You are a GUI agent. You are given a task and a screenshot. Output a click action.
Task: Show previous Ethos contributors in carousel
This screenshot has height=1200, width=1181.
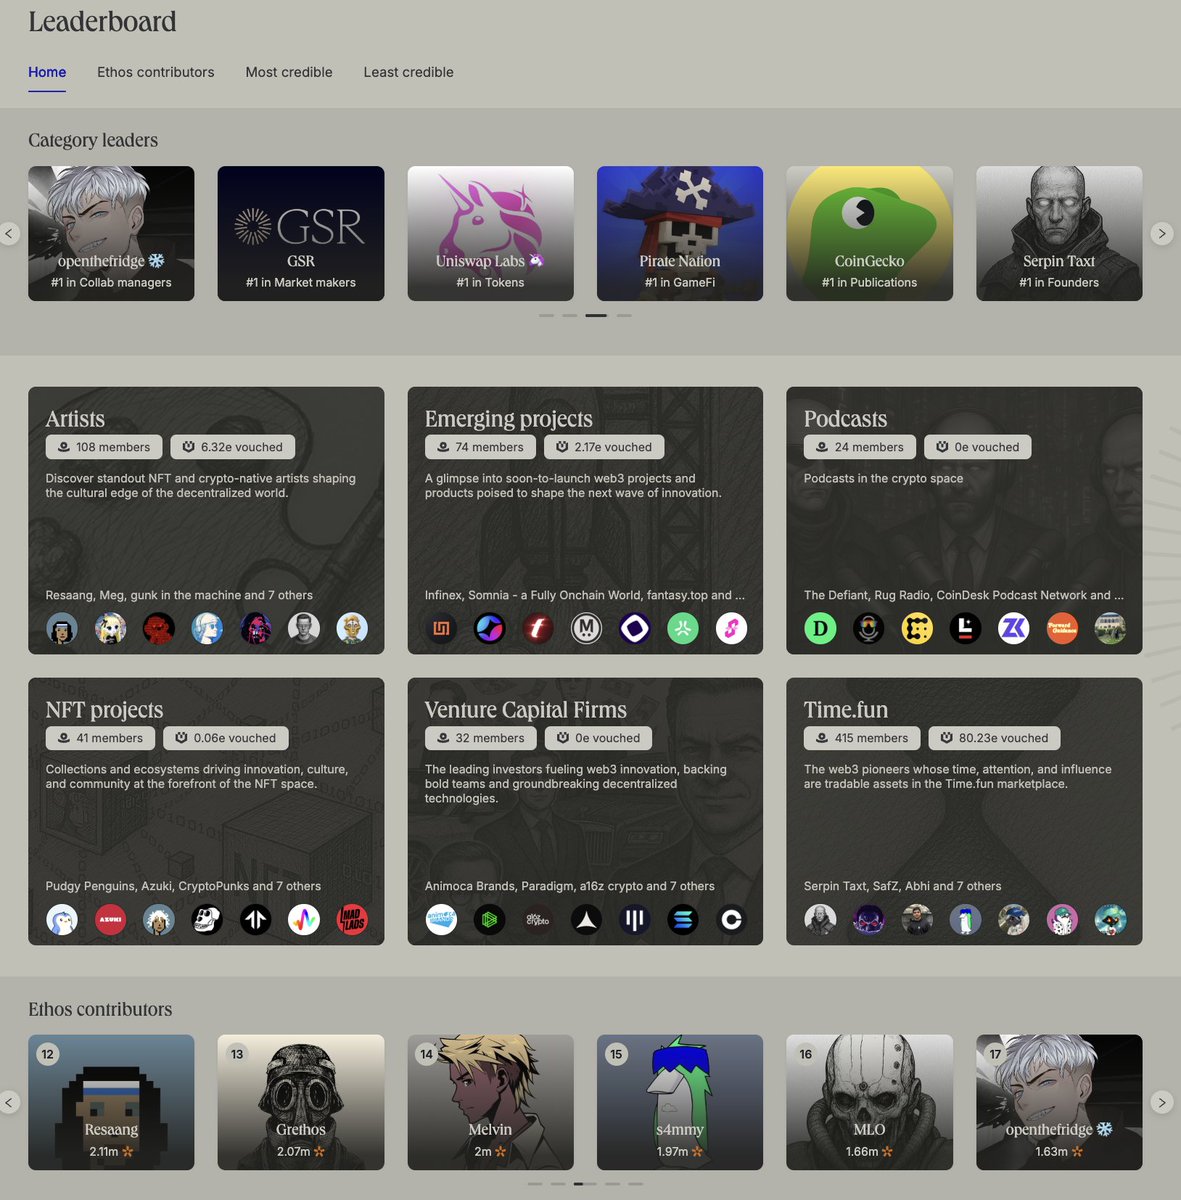tap(9, 1102)
